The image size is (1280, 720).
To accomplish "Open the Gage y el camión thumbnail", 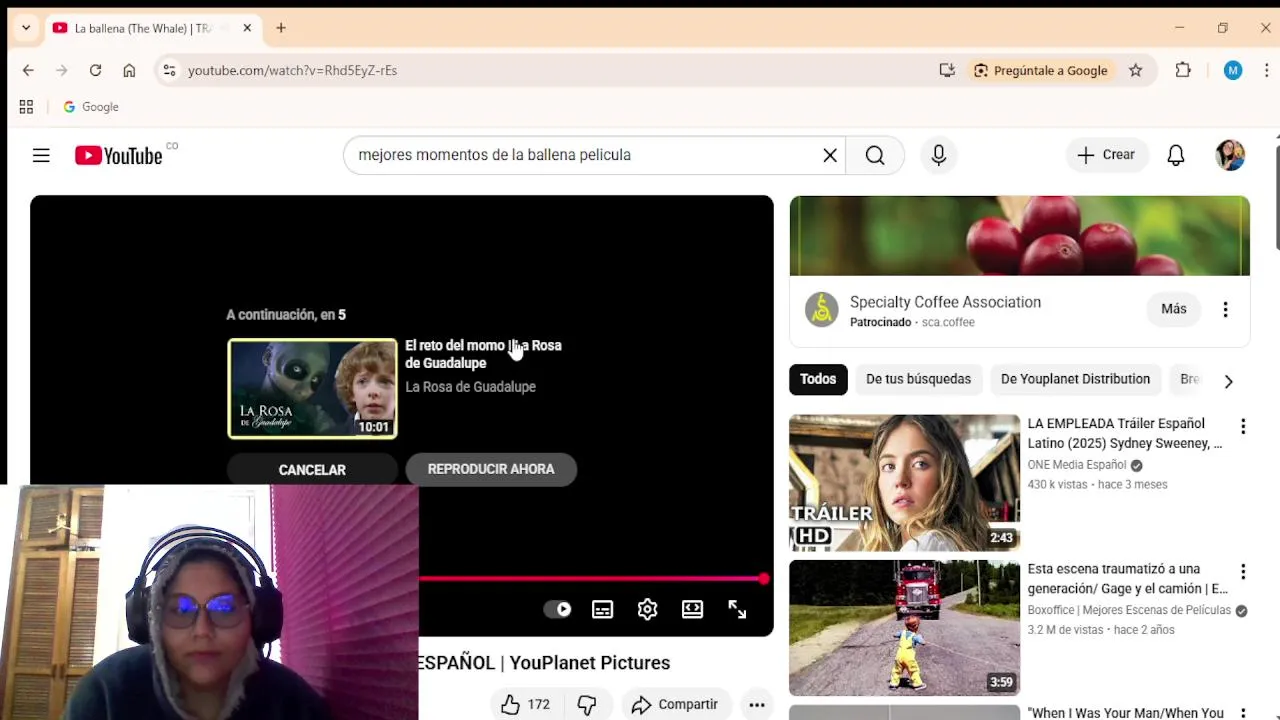I will pos(904,628).
